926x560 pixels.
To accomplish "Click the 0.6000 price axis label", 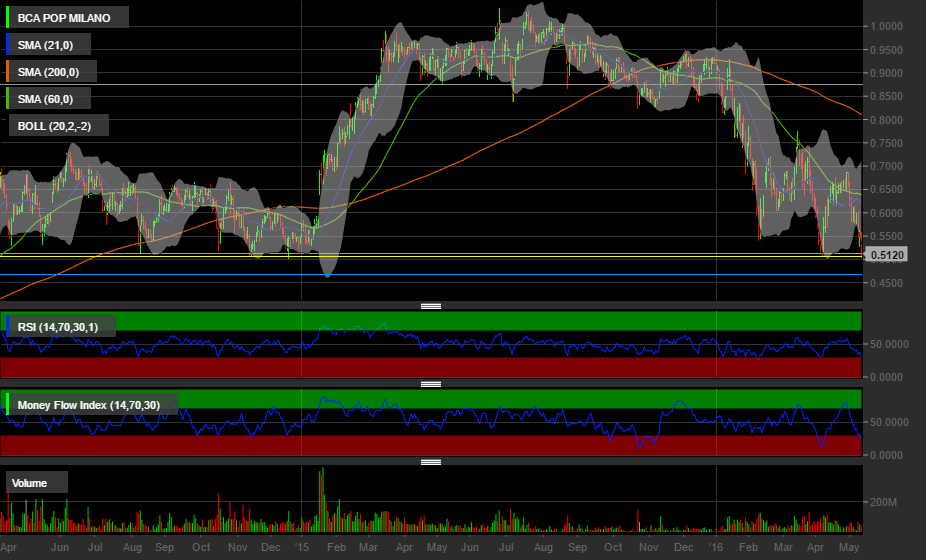I will (886, 213).
